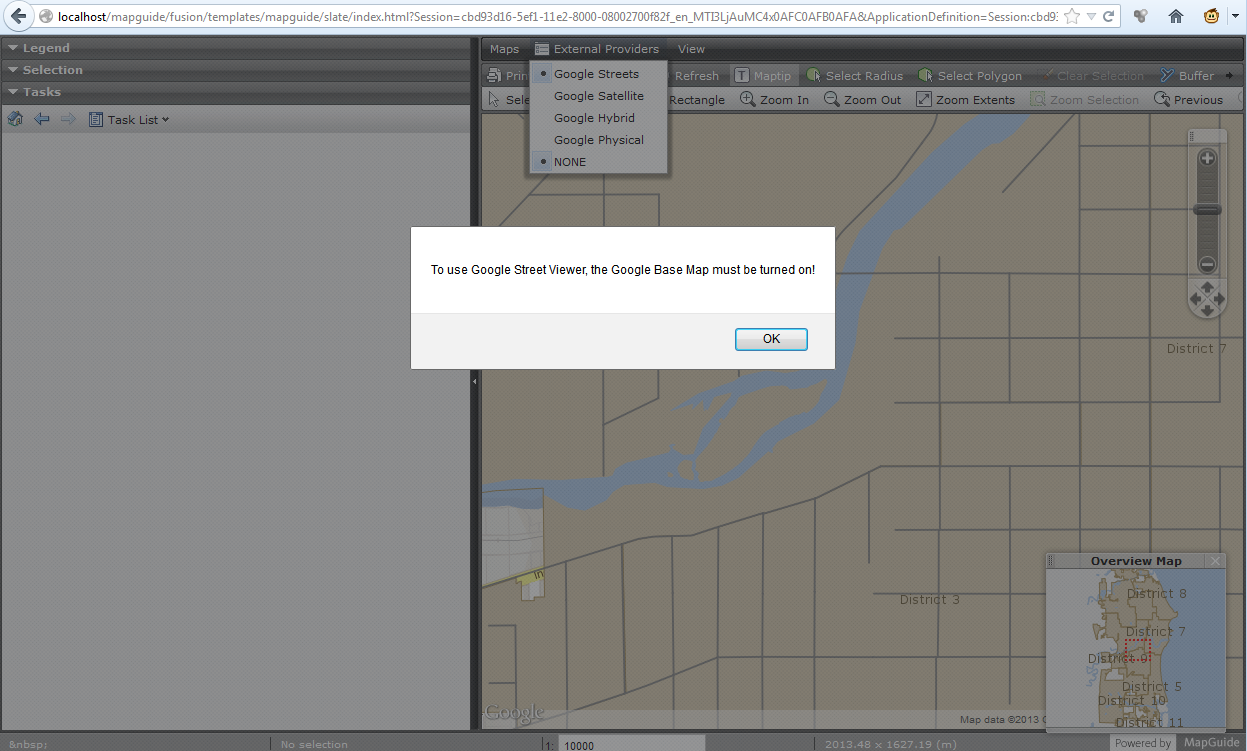This screenshot has width=1247, height=751.
Task: Click the Zoom Rectangle tool
Action: pos(696,100)
